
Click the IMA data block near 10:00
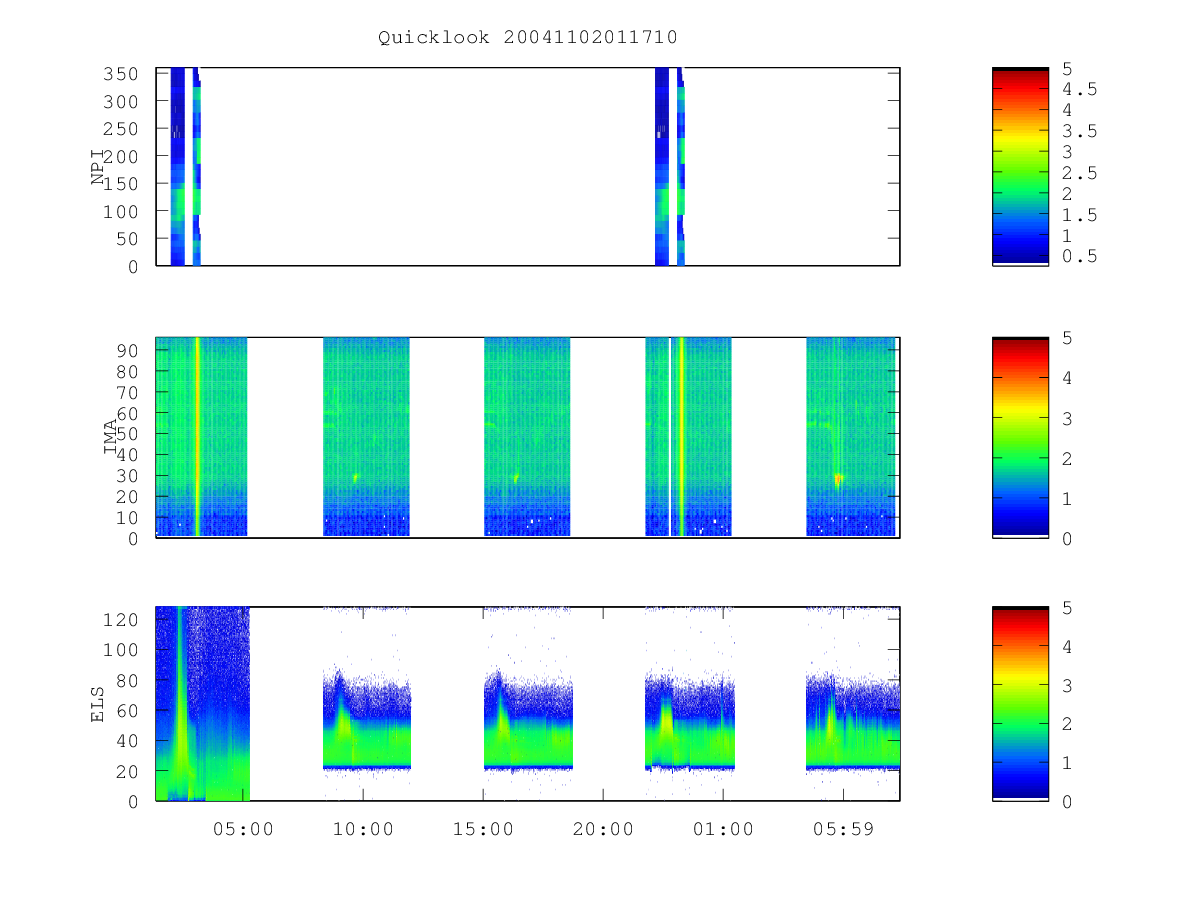point(366,437)
